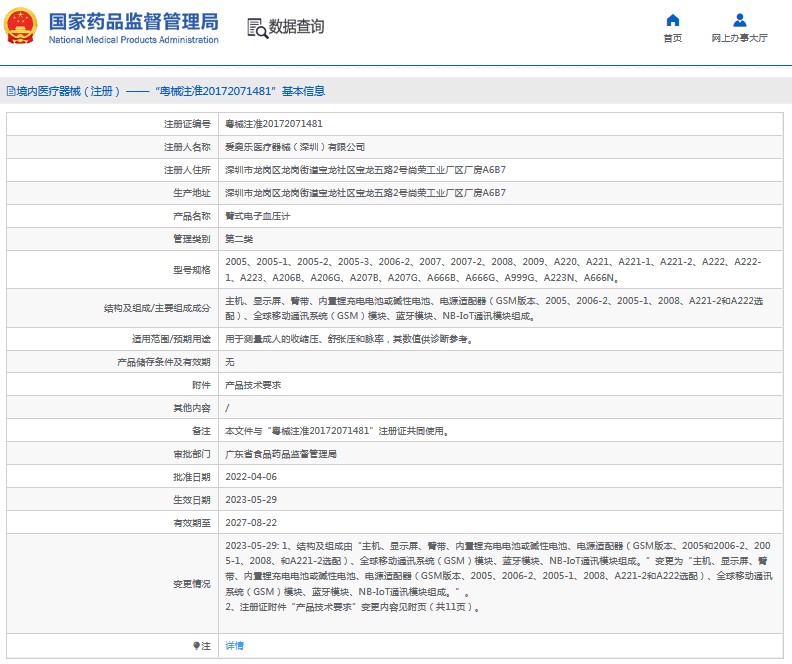Image resolution: width=792 pixels, height=664 pixels.
Task: Select registrant 爱奥乐医疗器械（深圳）有限公司
Action: click(x=295, y=147)
